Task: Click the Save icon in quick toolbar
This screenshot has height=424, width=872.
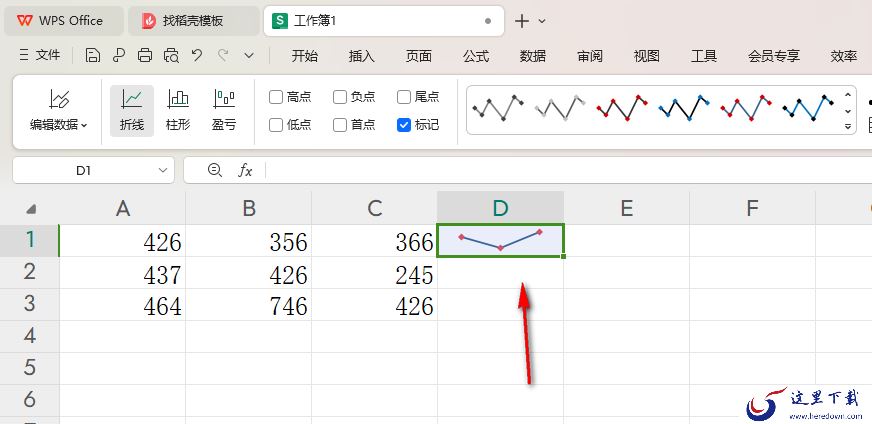Action: click(x=93, y=55)
